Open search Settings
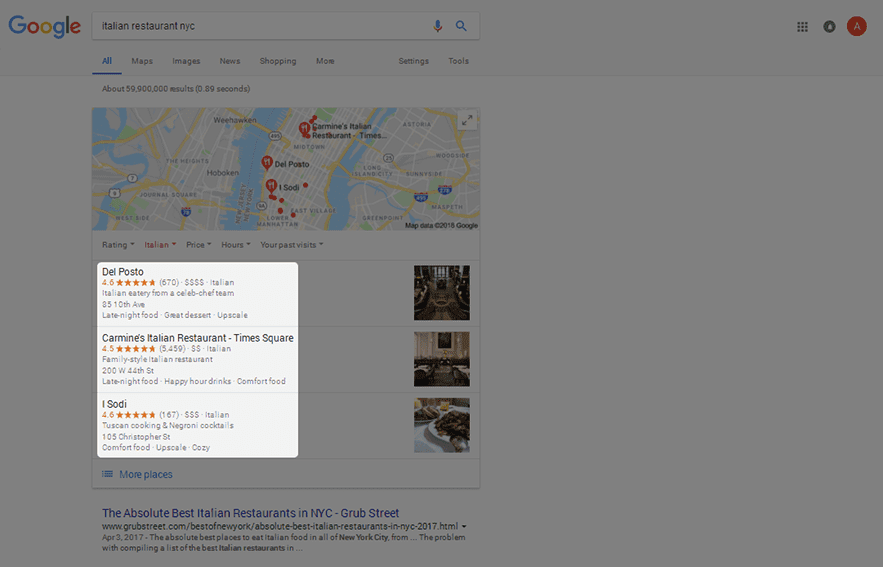The height and width of the screenshot is (567, 883). (413, 61)
